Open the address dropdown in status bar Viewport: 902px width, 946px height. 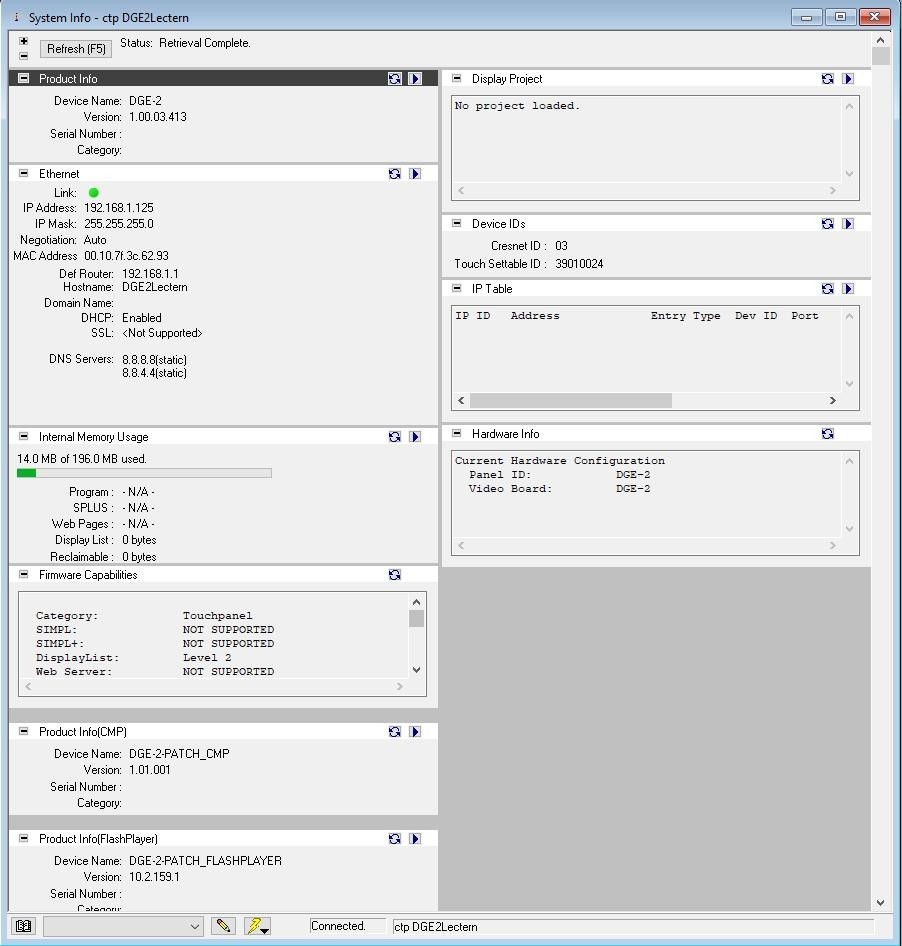coord(123,926)
